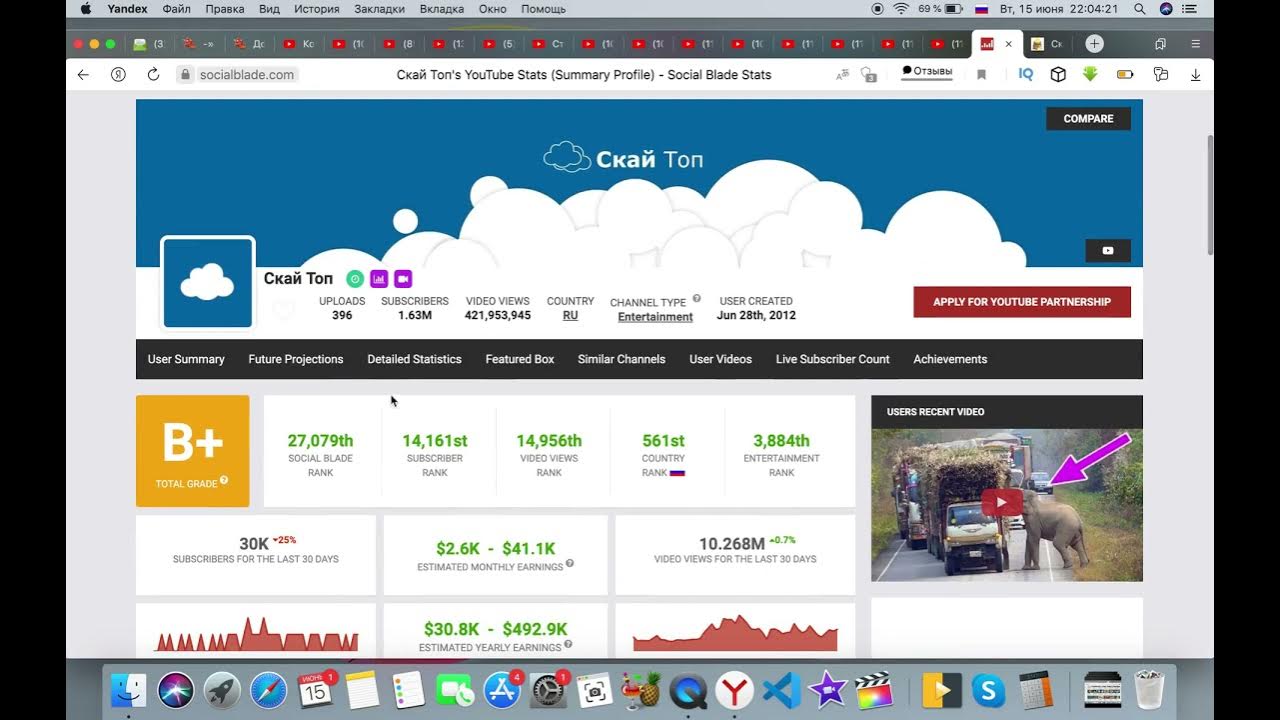Image resolution: width=1280 pixels, height=720 pixels.
Task: Click the socialblade.com address field
Action: pyautogui.click(x=247, y=74)
